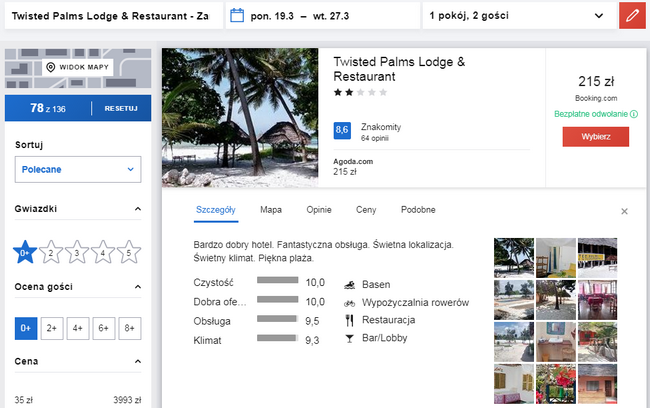
Task: Click the Klimat rating bar
Action: click(x=277, y=338)
